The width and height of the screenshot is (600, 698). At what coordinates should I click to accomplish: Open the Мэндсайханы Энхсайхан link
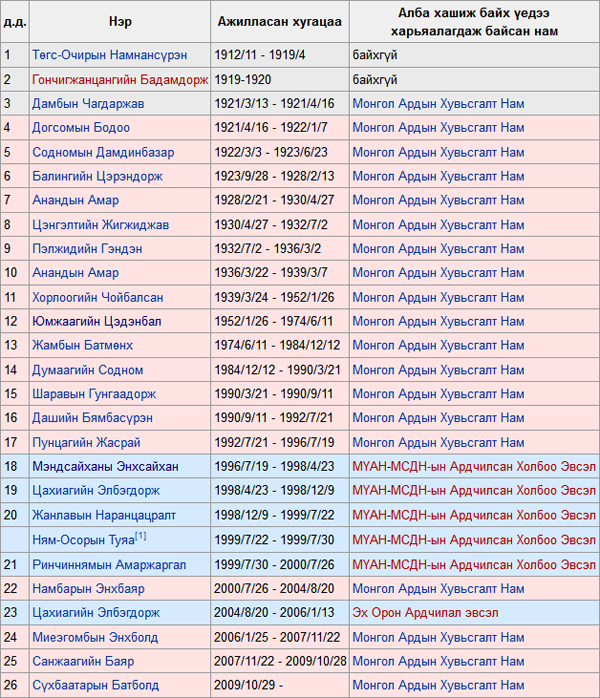[x=105, y=467]
